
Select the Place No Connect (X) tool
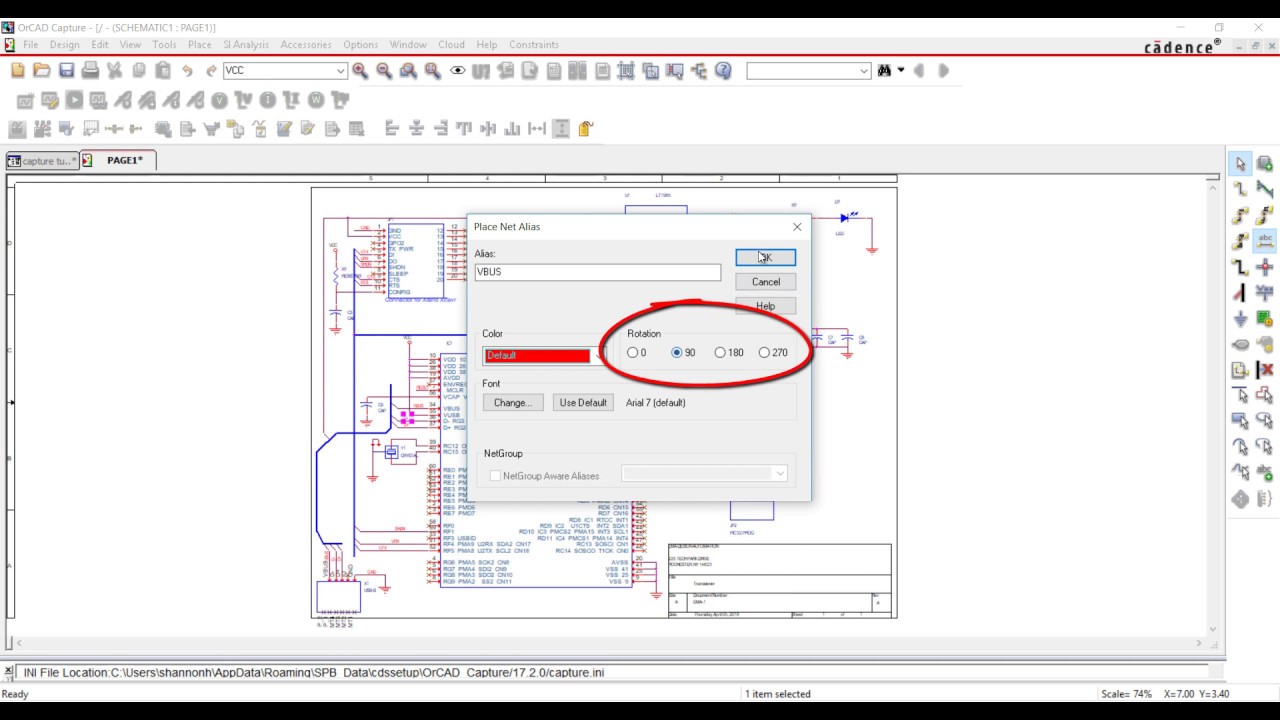[x=1264, y=370]
